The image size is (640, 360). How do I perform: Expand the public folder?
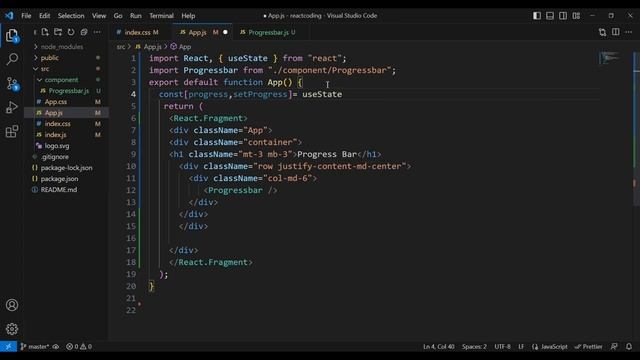49,58
